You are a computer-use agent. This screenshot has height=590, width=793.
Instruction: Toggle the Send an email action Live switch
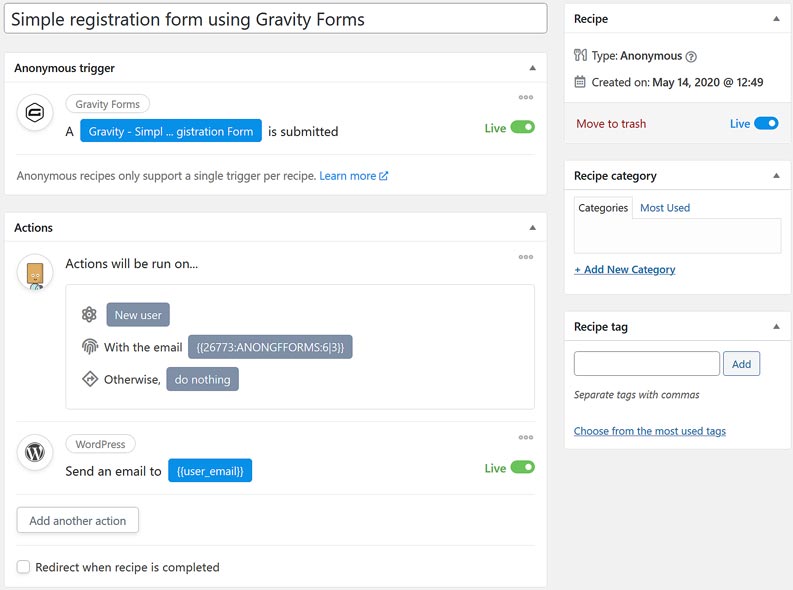[x=522, y=467]
